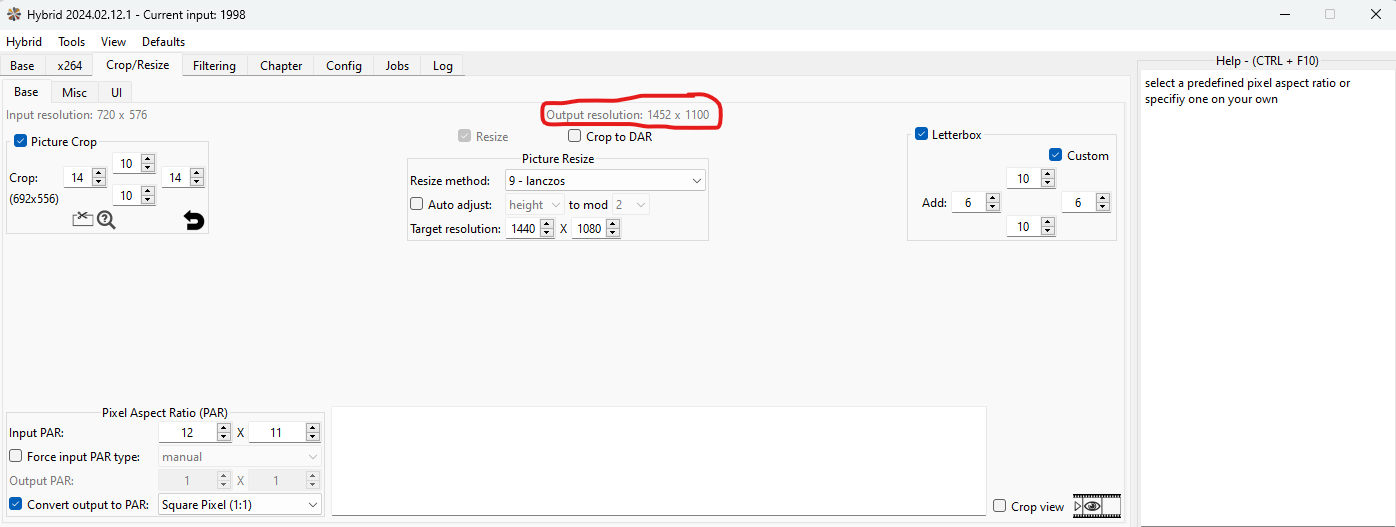Enable the Auto adjust checkbox
Viewport: 1396px width, 527px height.
(x=417, y=204)
